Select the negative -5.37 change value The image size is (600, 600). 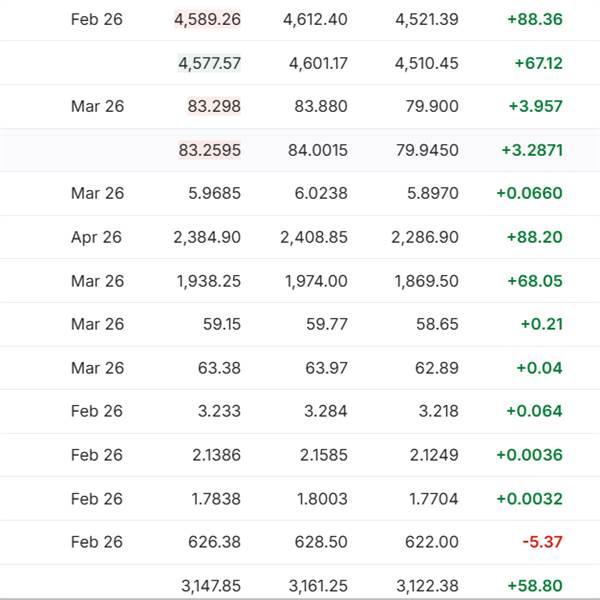tap(542, 542)
